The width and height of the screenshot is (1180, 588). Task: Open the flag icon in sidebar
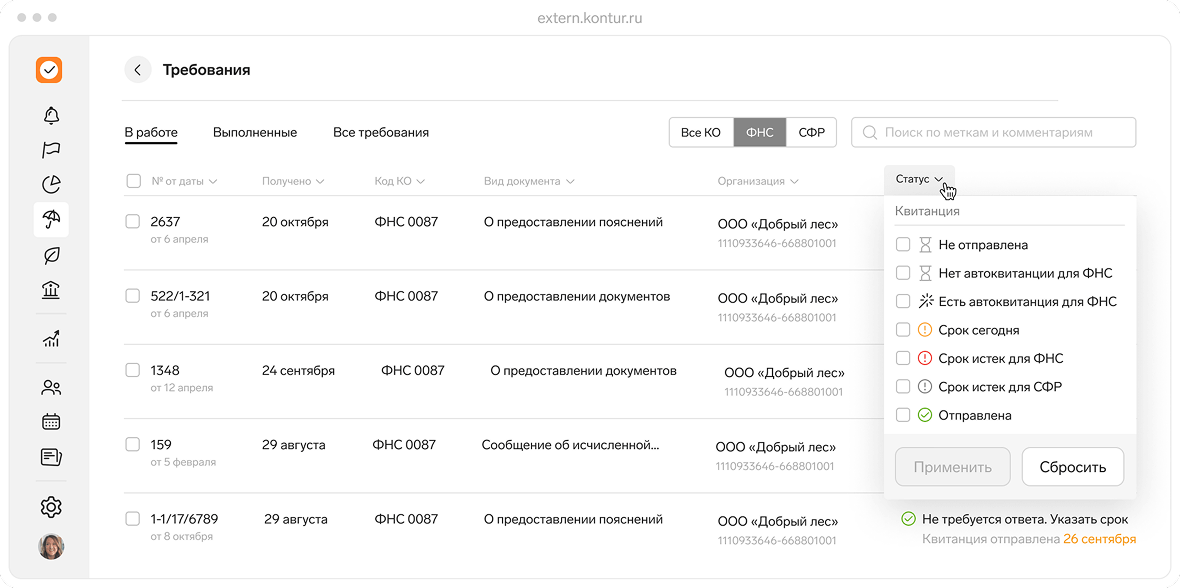[51, 150]
